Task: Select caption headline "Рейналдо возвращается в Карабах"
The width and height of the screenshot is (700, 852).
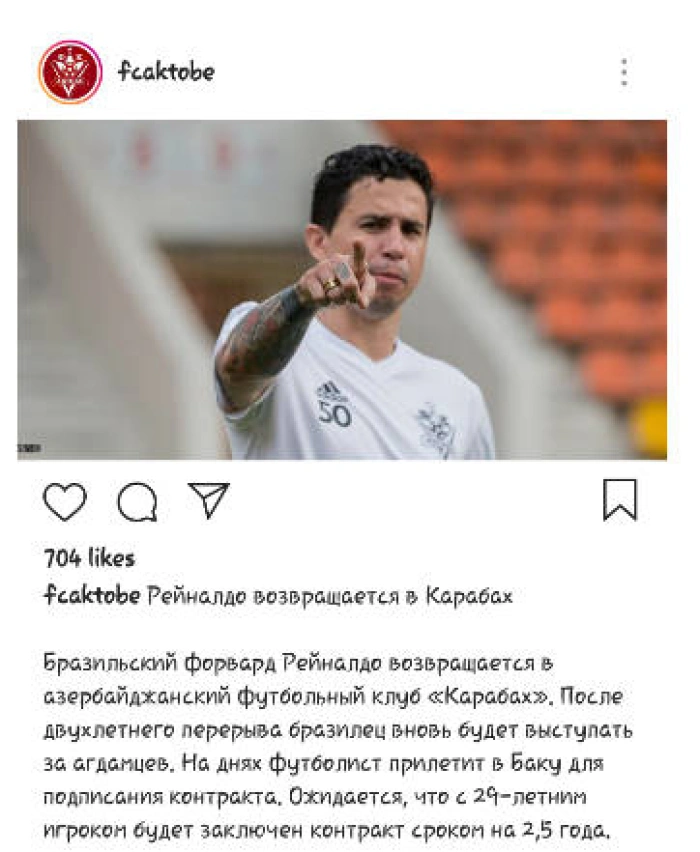Action: 330,596
